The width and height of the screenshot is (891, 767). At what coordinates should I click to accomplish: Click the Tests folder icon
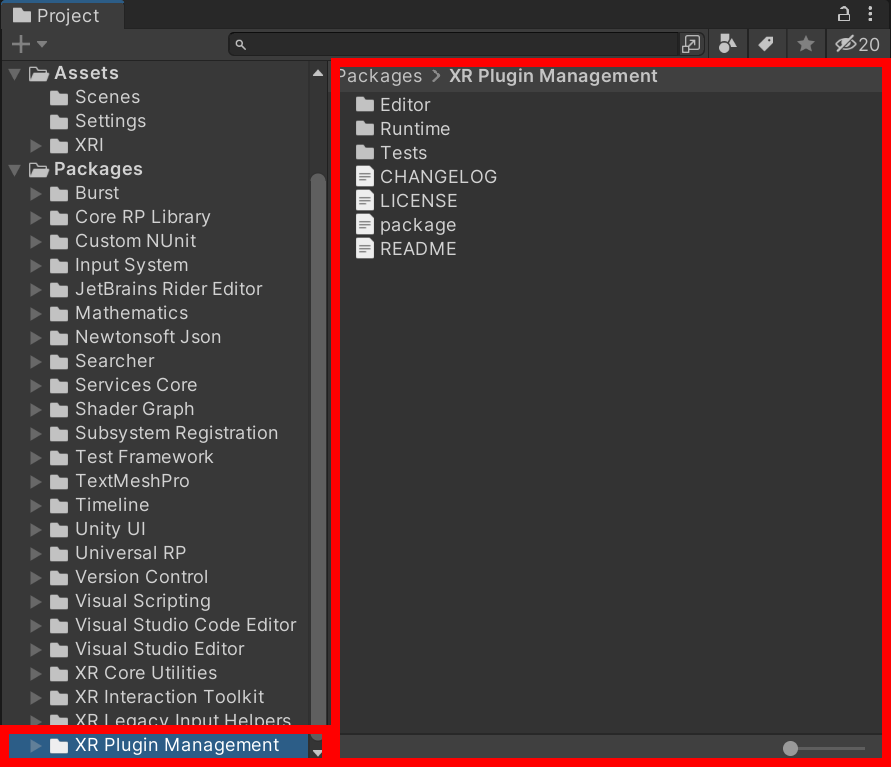point(365,152)
